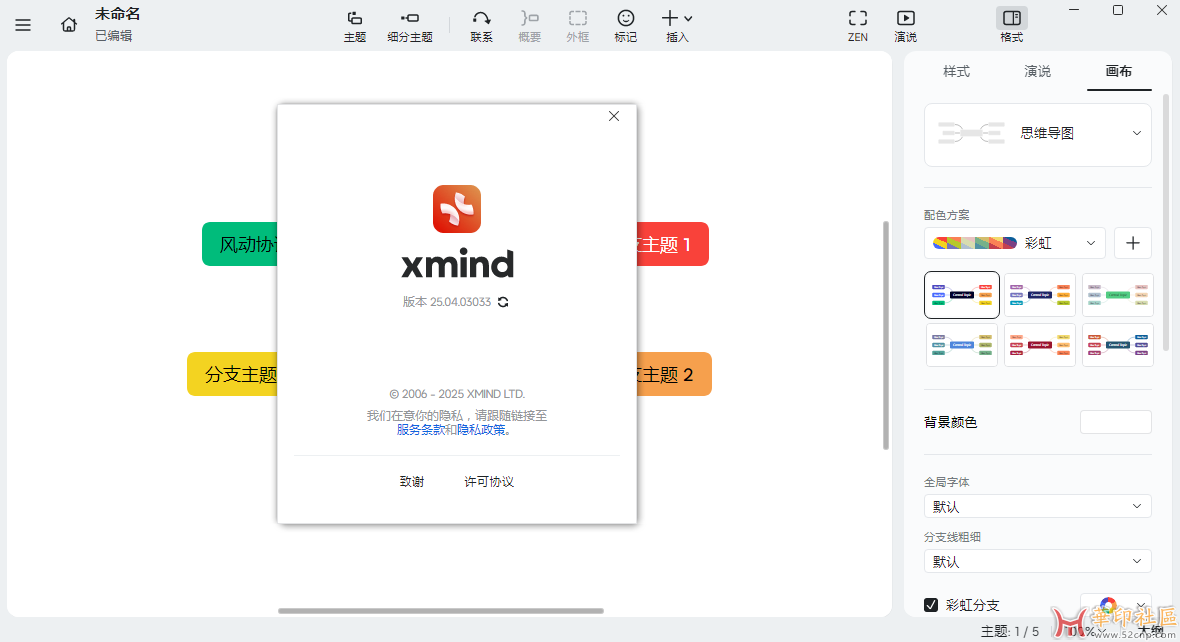Select the navy-center theme in top row
This screenshot has height=642, width=1180.
1039,295
